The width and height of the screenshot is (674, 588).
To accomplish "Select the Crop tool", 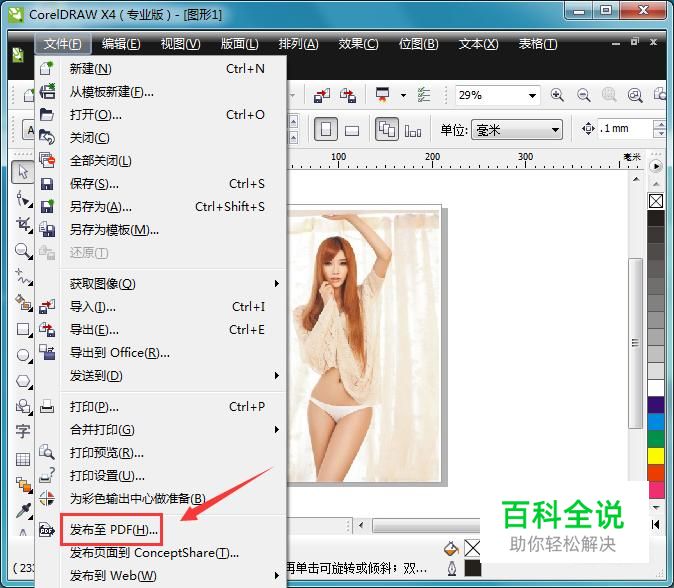I will coord(23,225).
